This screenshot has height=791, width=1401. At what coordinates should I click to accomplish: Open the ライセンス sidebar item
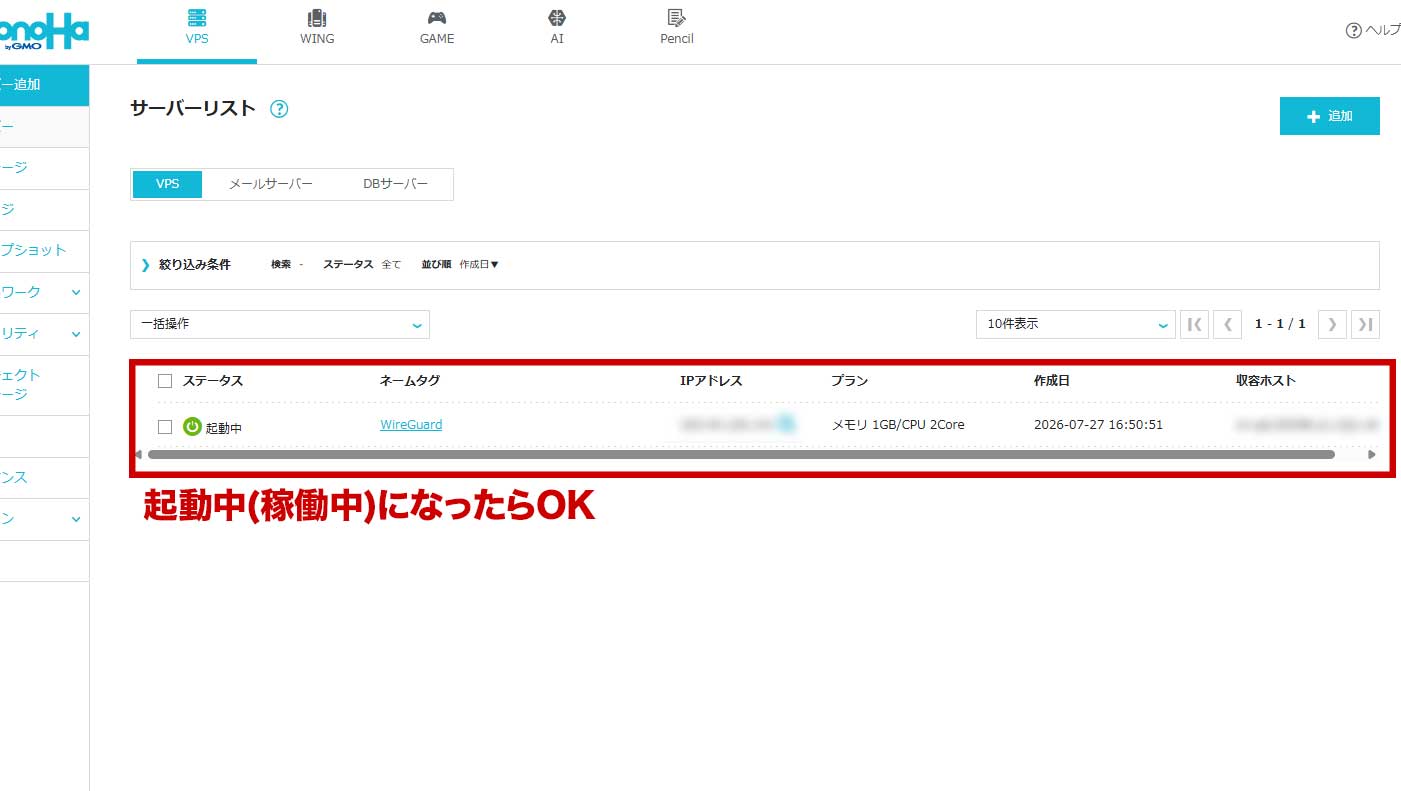[44, 478]
